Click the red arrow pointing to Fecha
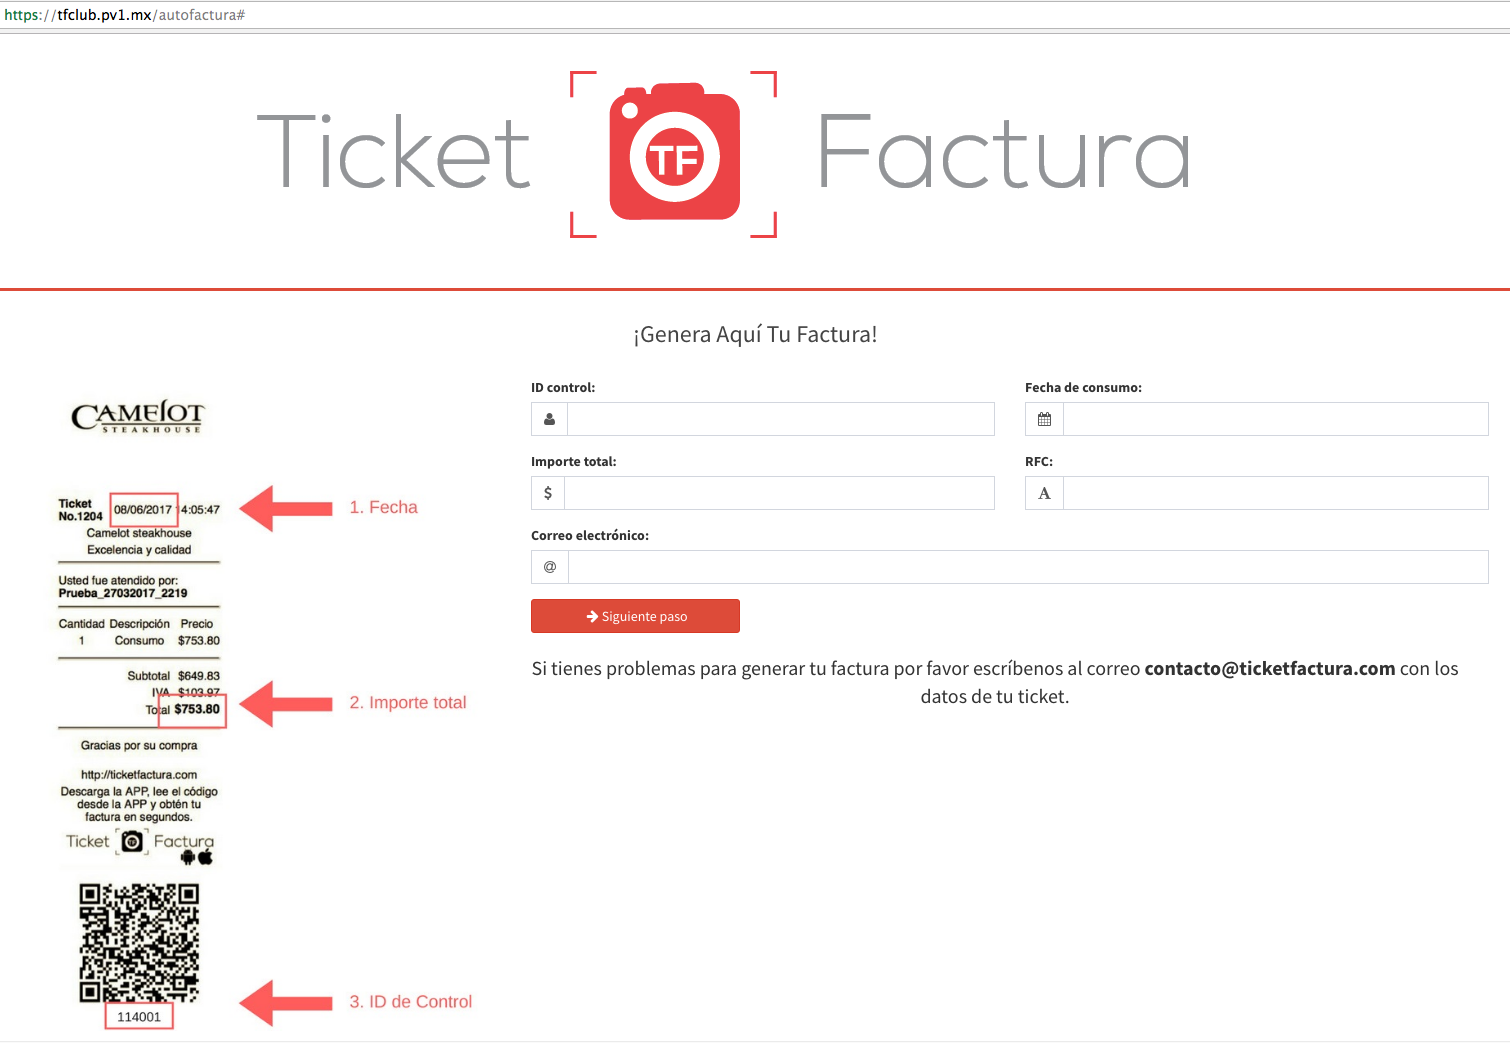The height and width of the screenshot is (1062, 1510). point(286,508)
